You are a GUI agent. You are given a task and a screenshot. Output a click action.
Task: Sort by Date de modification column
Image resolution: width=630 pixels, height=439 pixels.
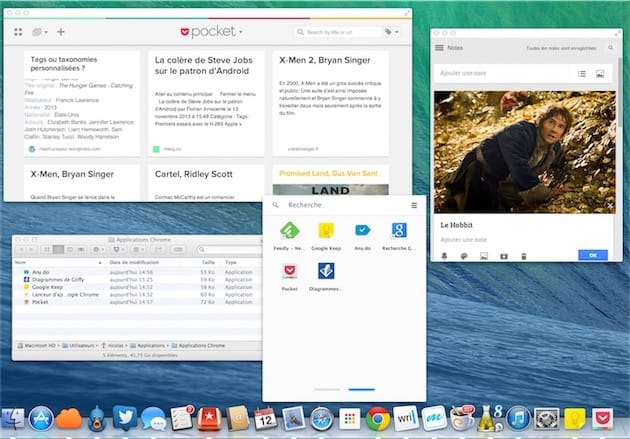coord(134,262)
